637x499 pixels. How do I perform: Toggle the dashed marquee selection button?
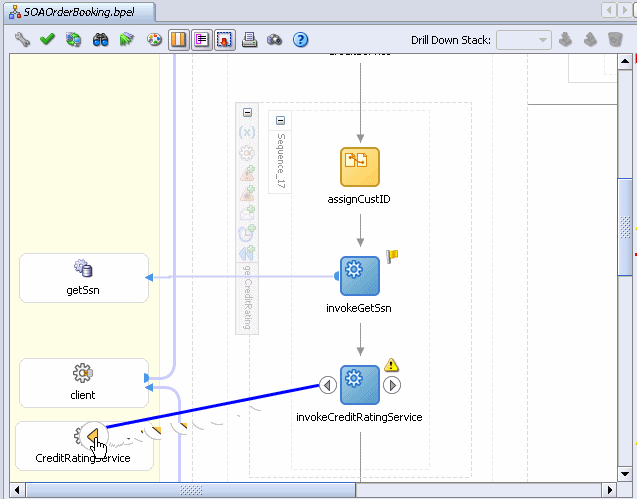(x=225, y=40)
